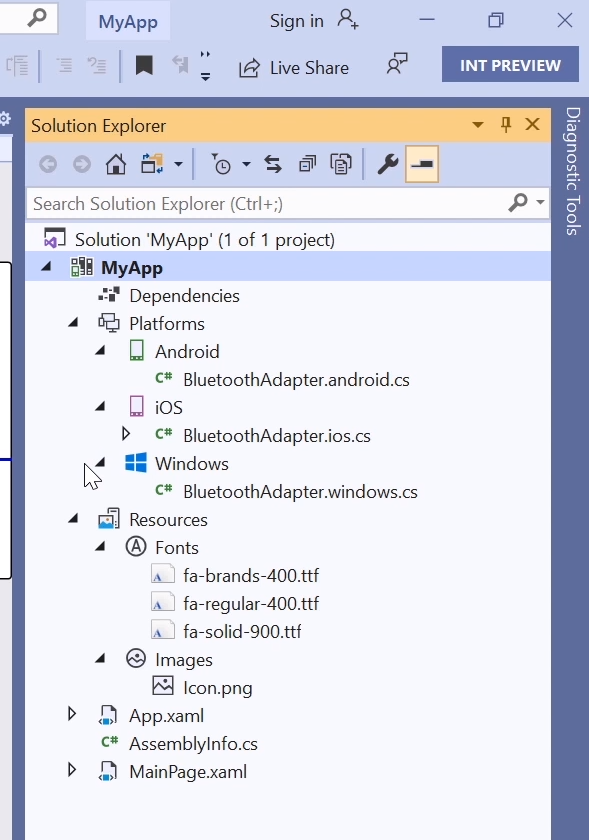589x840 pixels.
Task: Click the Pending Changes Filter clock icon
Action: coord(220,164)
